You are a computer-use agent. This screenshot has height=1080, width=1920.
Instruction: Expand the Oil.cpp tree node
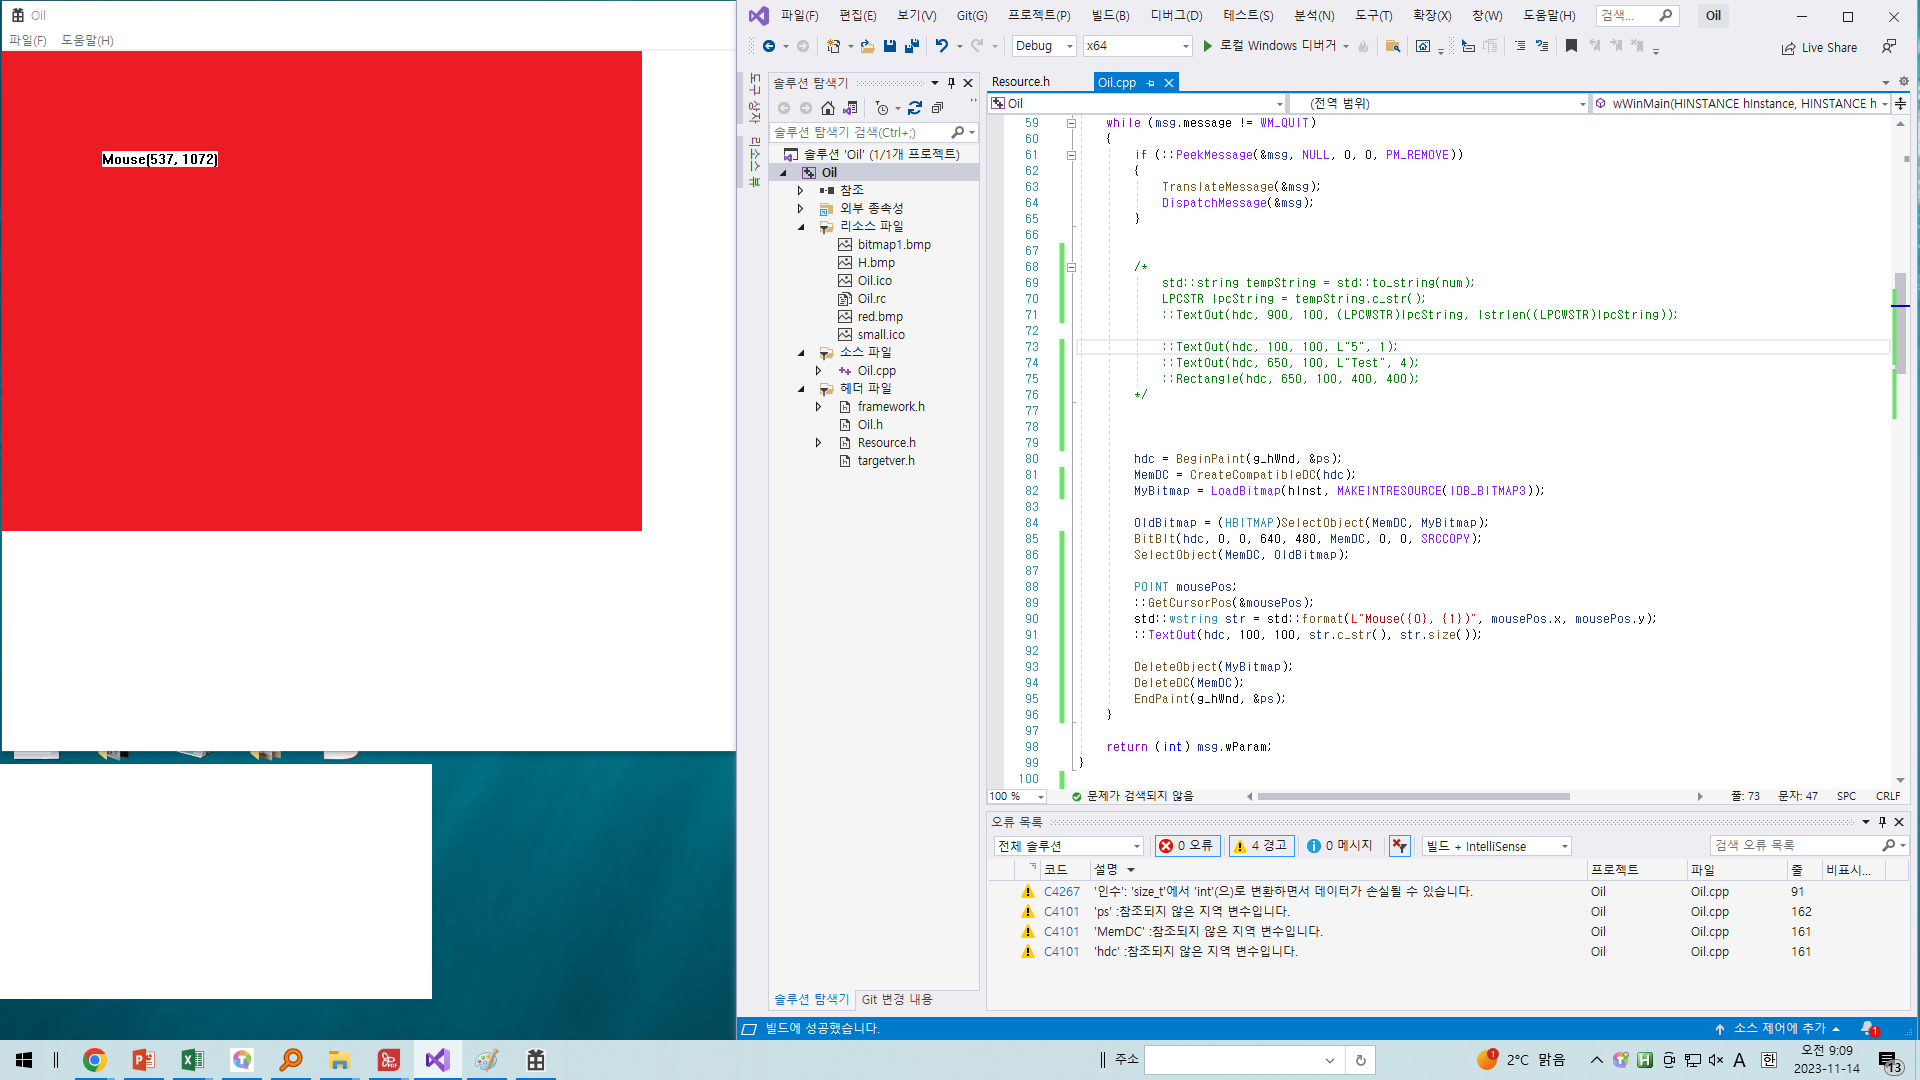tap(818, 371)
